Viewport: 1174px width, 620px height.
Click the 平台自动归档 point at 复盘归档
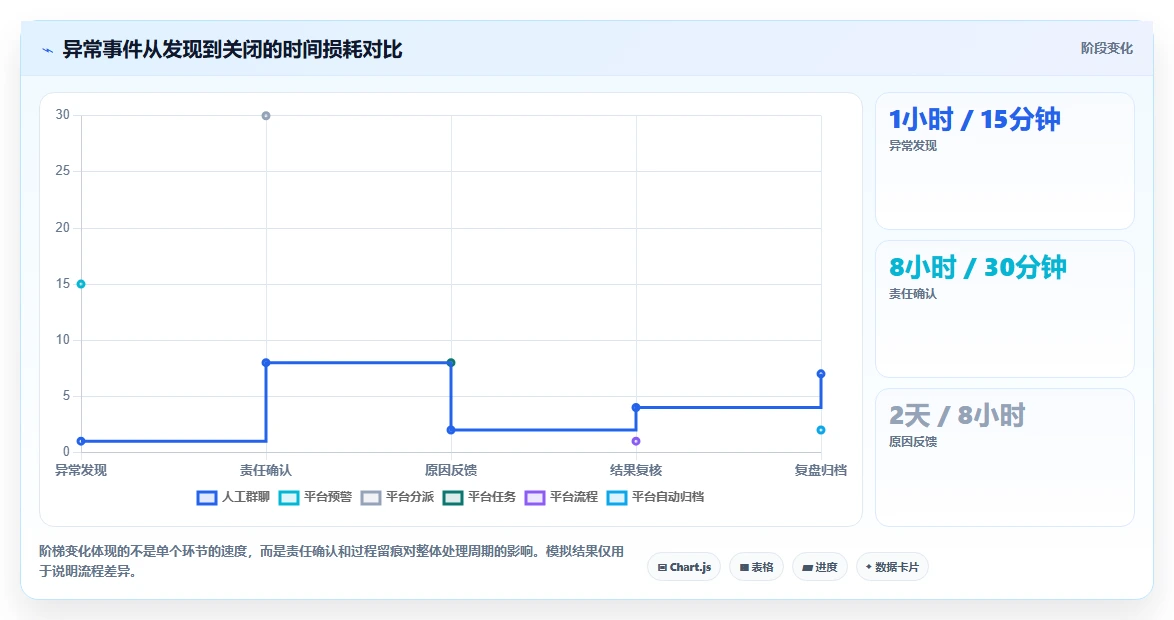pos(821,430)
